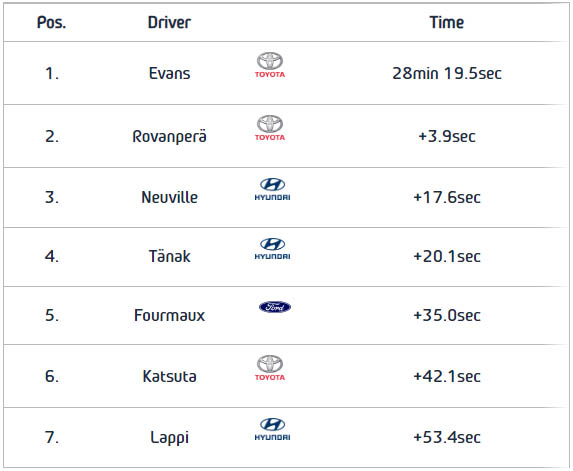
Task: Click the +35.0sec time gap
Action: [x=447, y=315]
